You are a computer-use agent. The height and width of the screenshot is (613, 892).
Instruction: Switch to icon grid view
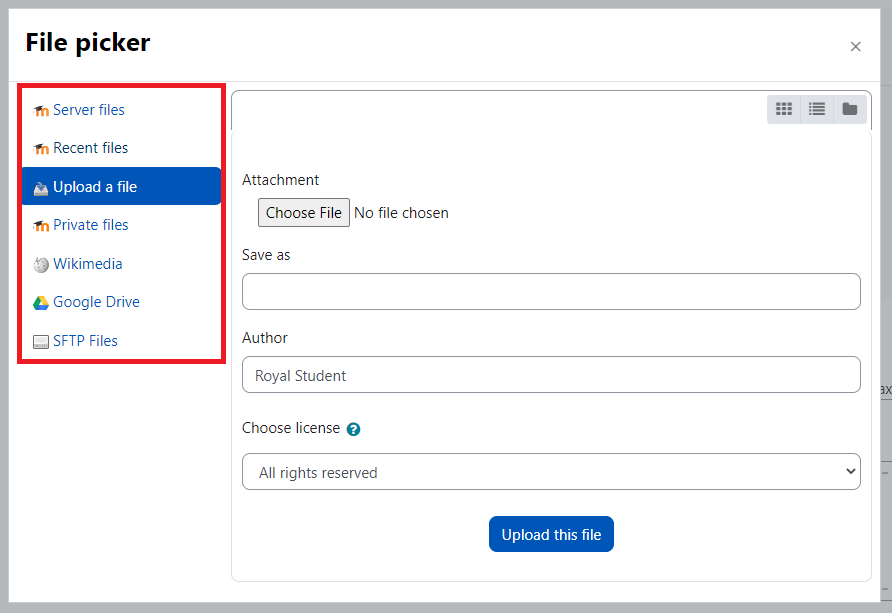pos(783,109)
